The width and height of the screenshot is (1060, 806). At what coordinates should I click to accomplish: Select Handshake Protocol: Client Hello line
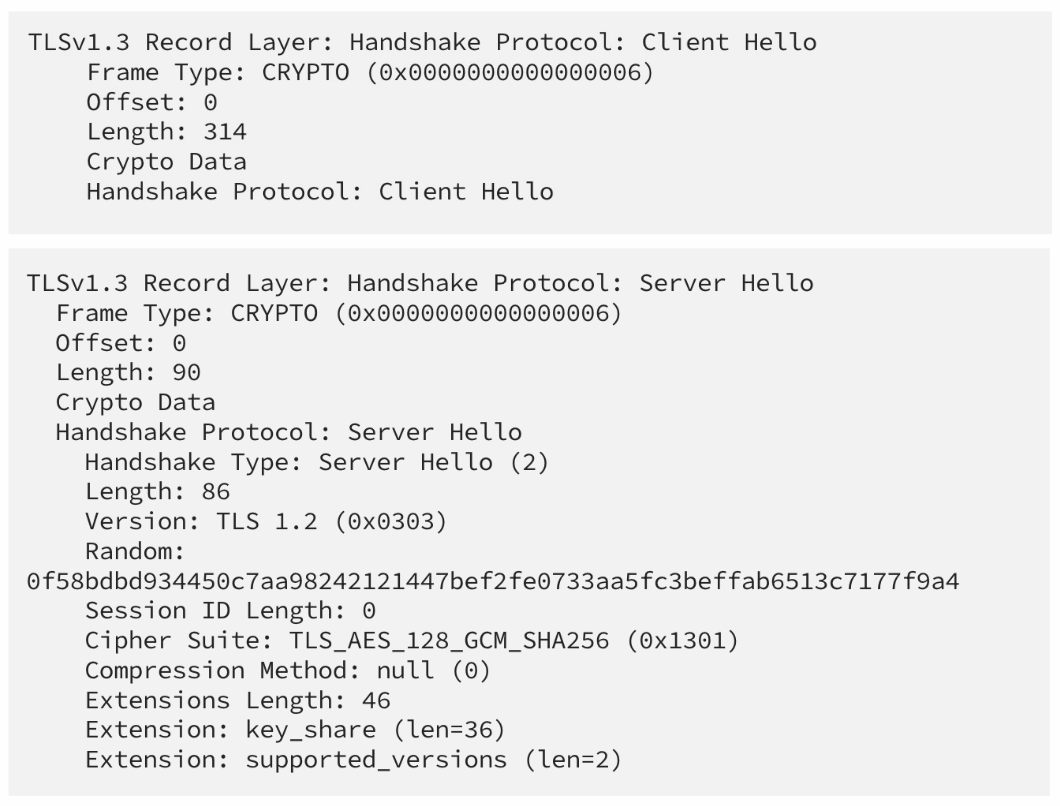[x=320, y=191]
